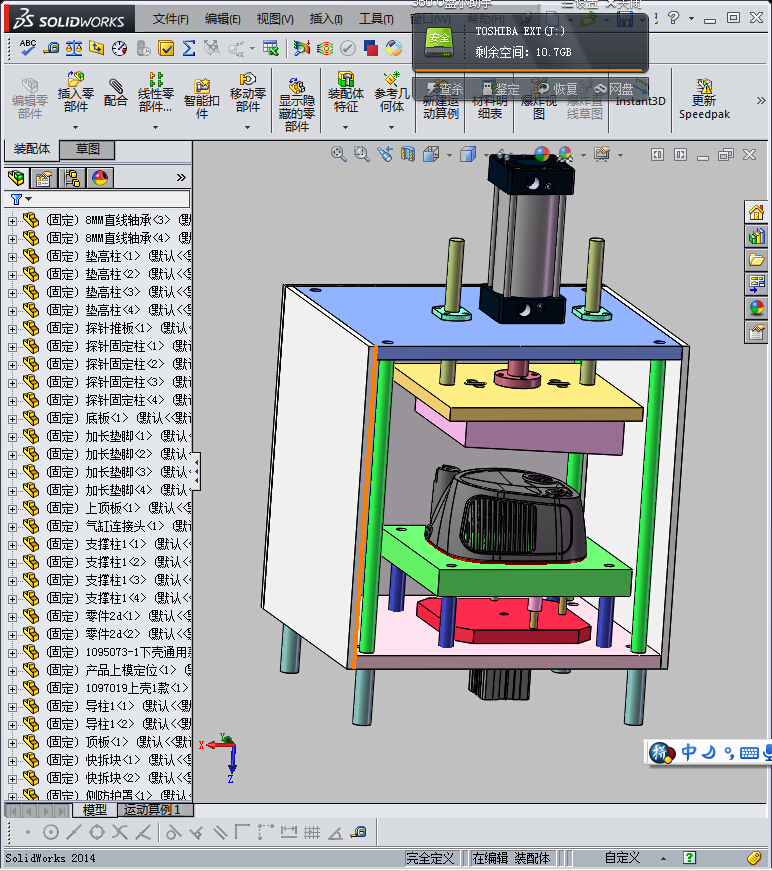Click Previous View icon in viewport toolbar
The height and width of the screenshot is (871, 772).
384,154
